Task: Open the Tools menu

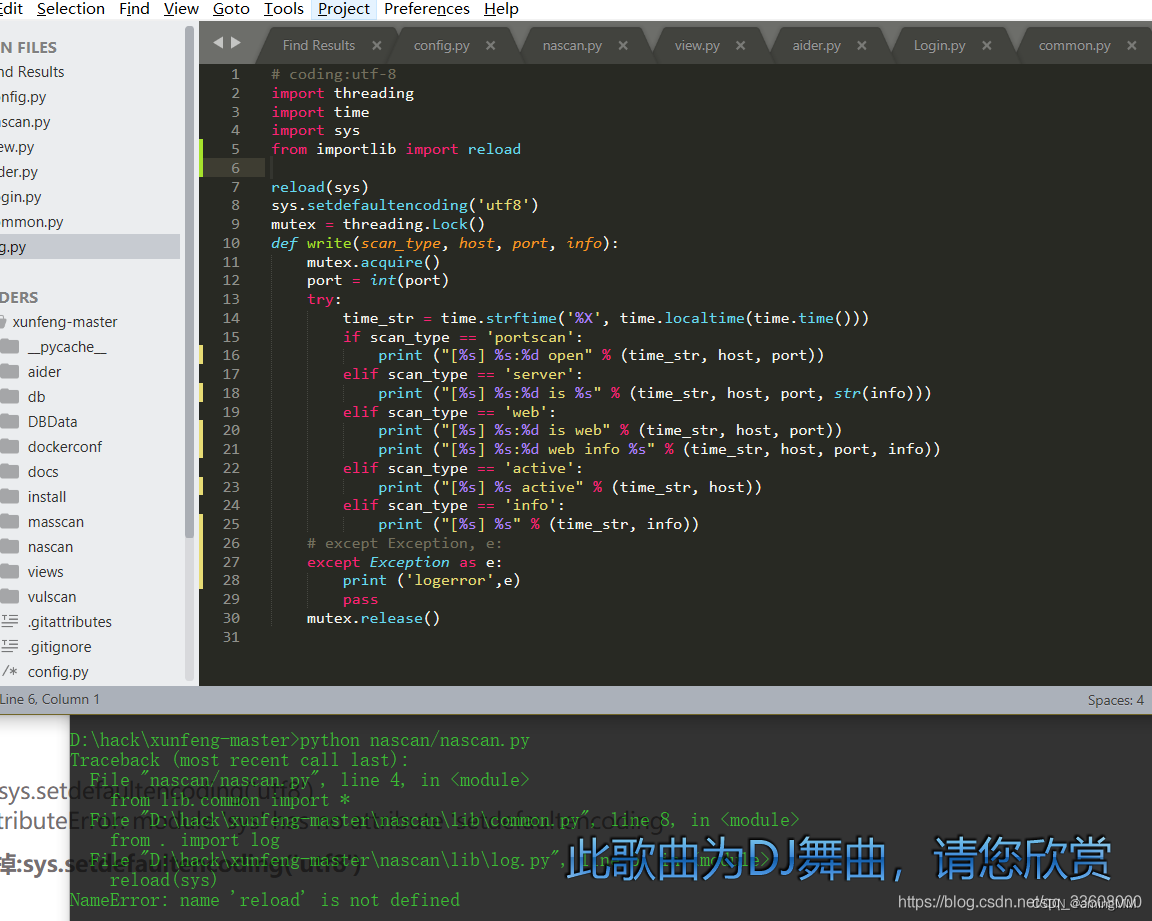Action: [x=284, y=9]
